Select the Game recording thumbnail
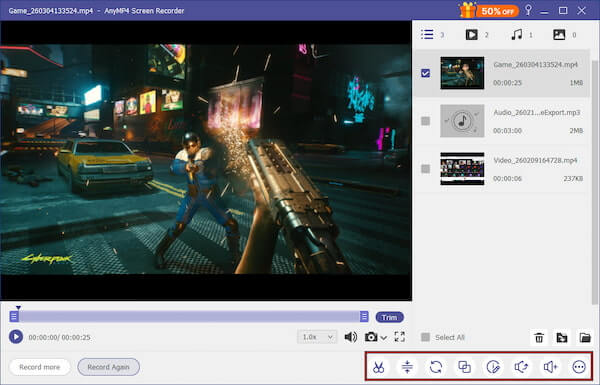This screenshot has width=600, height=385. (x=462, y=73)
